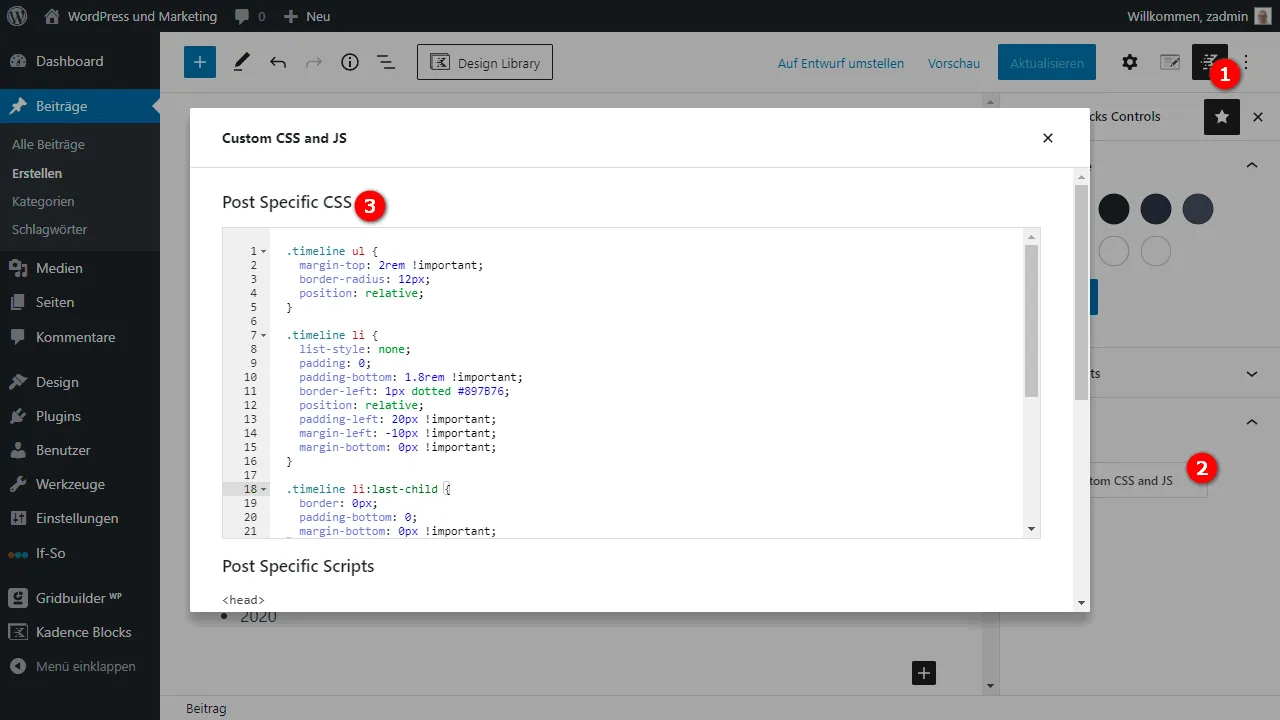Open the comments bubble in the admin bar
This screenshot has width=1280, height=720.
(250, 16)
